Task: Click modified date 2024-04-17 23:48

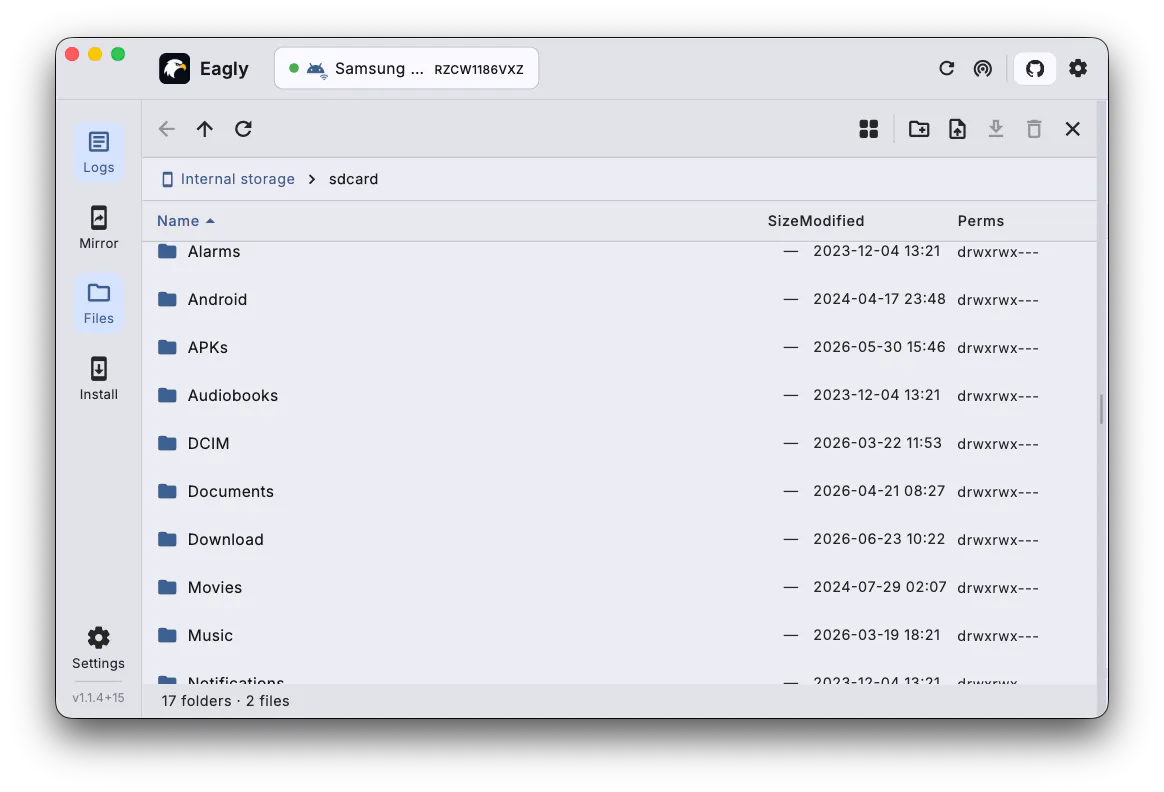Action: click(879, 298)
